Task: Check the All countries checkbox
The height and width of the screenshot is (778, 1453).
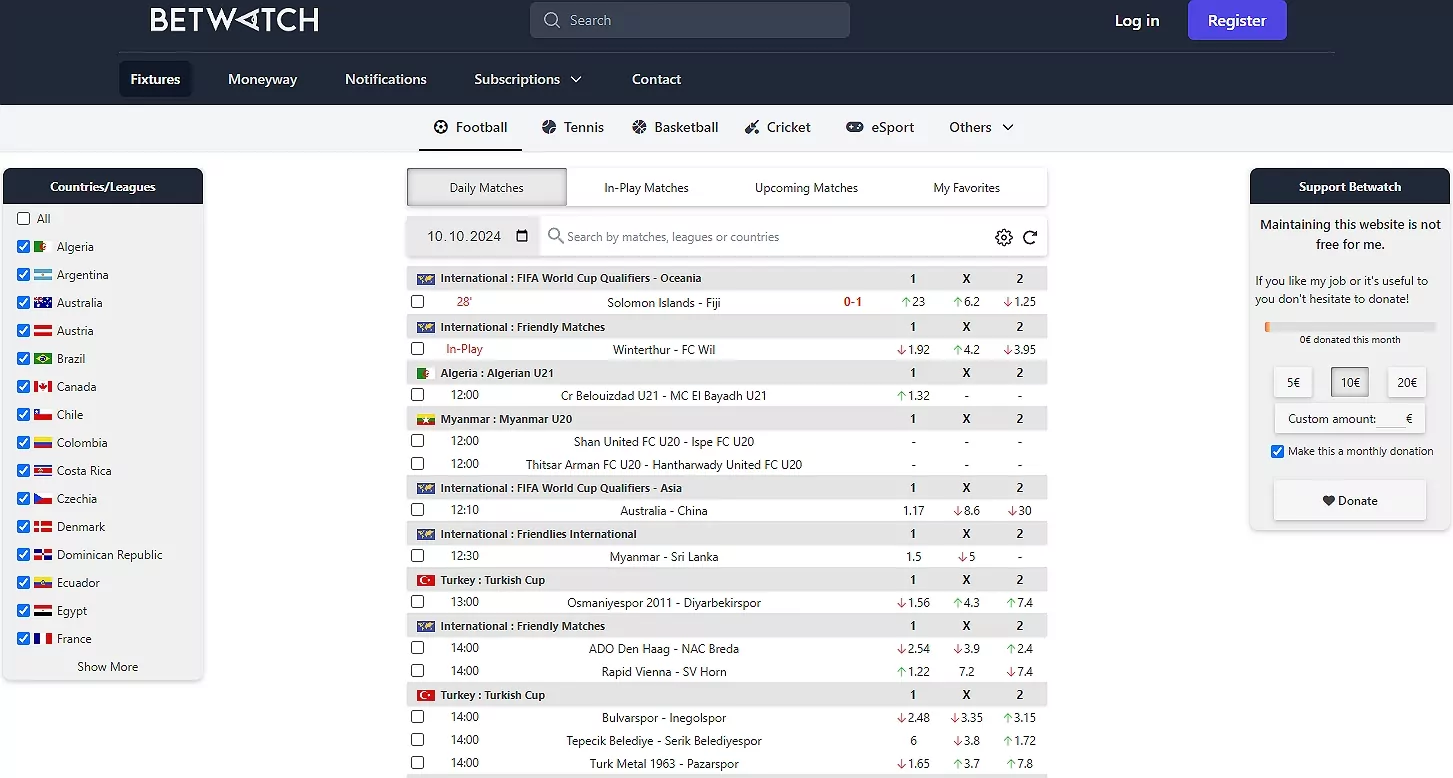Action: [23, 218]
